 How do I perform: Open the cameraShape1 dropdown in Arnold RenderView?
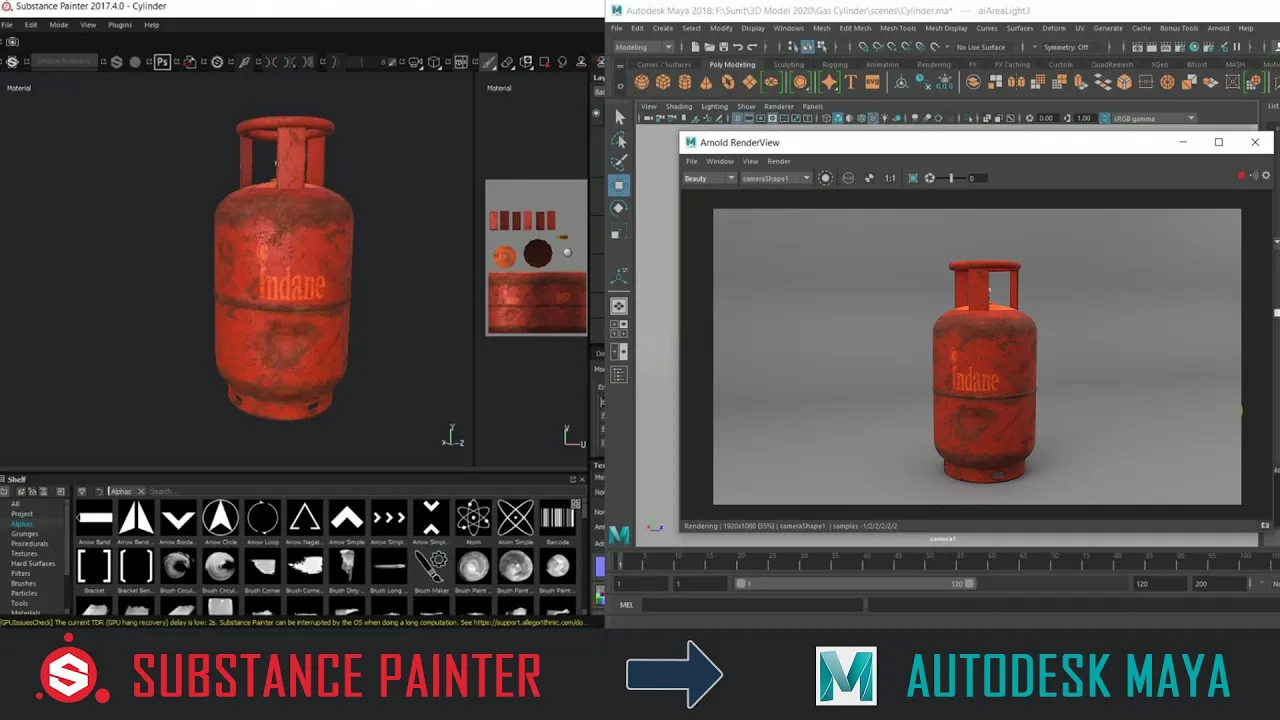pyautogui.click(x=776, y=178)
